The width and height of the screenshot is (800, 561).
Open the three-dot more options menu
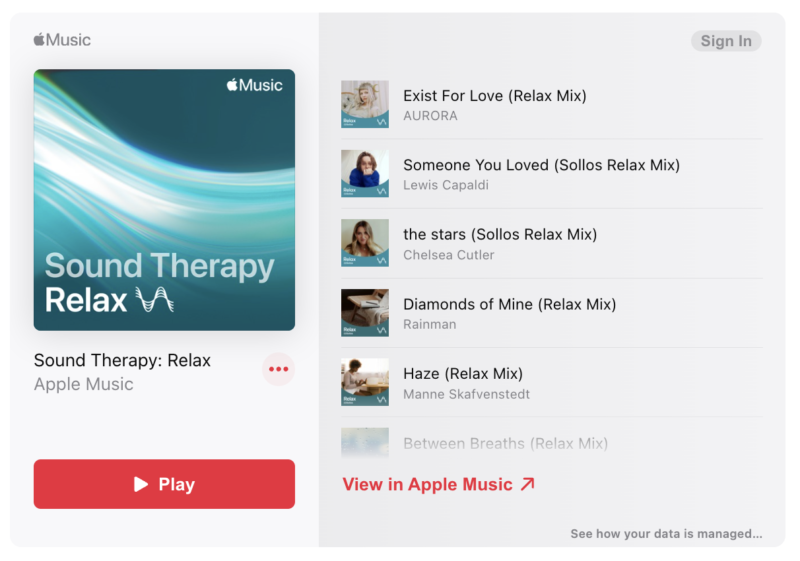click(279, 369)
